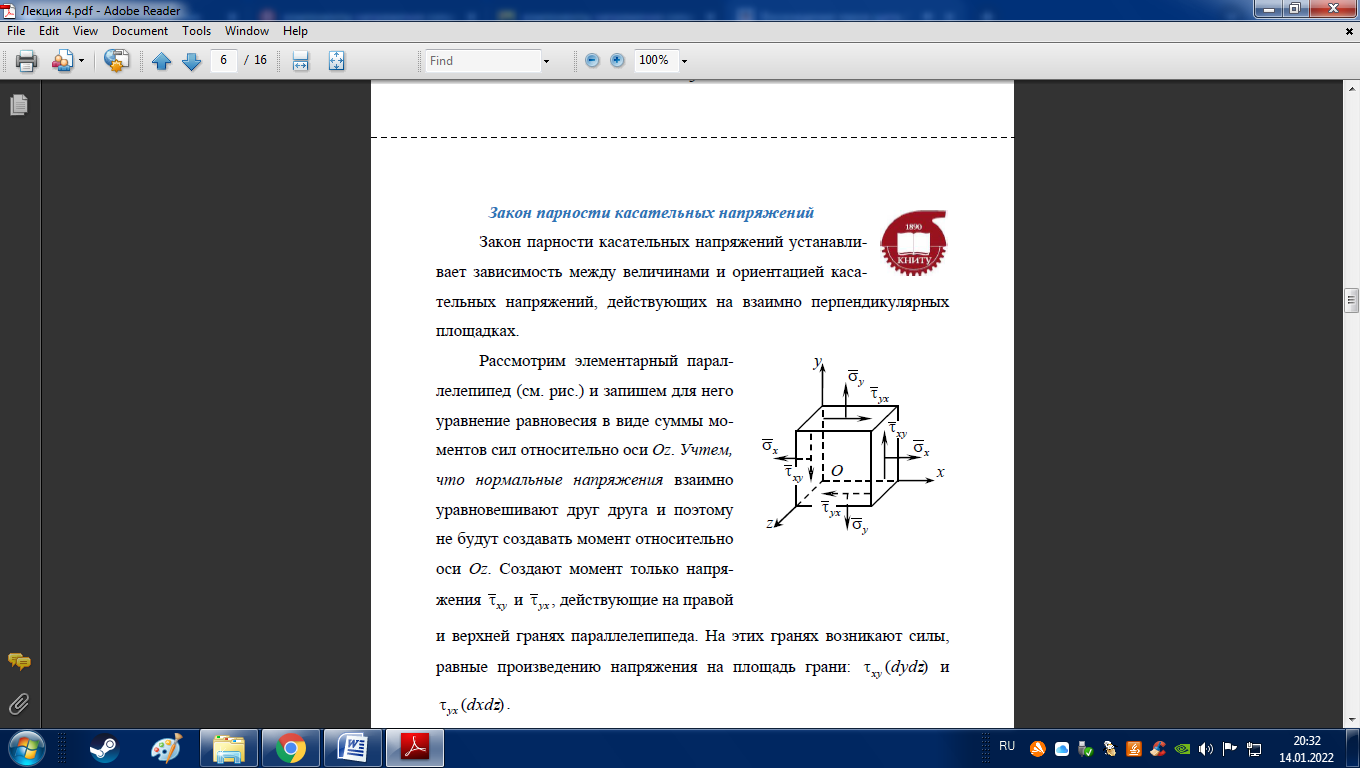The image size is (1360, 768).
Task: Open the Pages navigation panel icon
Action: [x=18, y=104]
